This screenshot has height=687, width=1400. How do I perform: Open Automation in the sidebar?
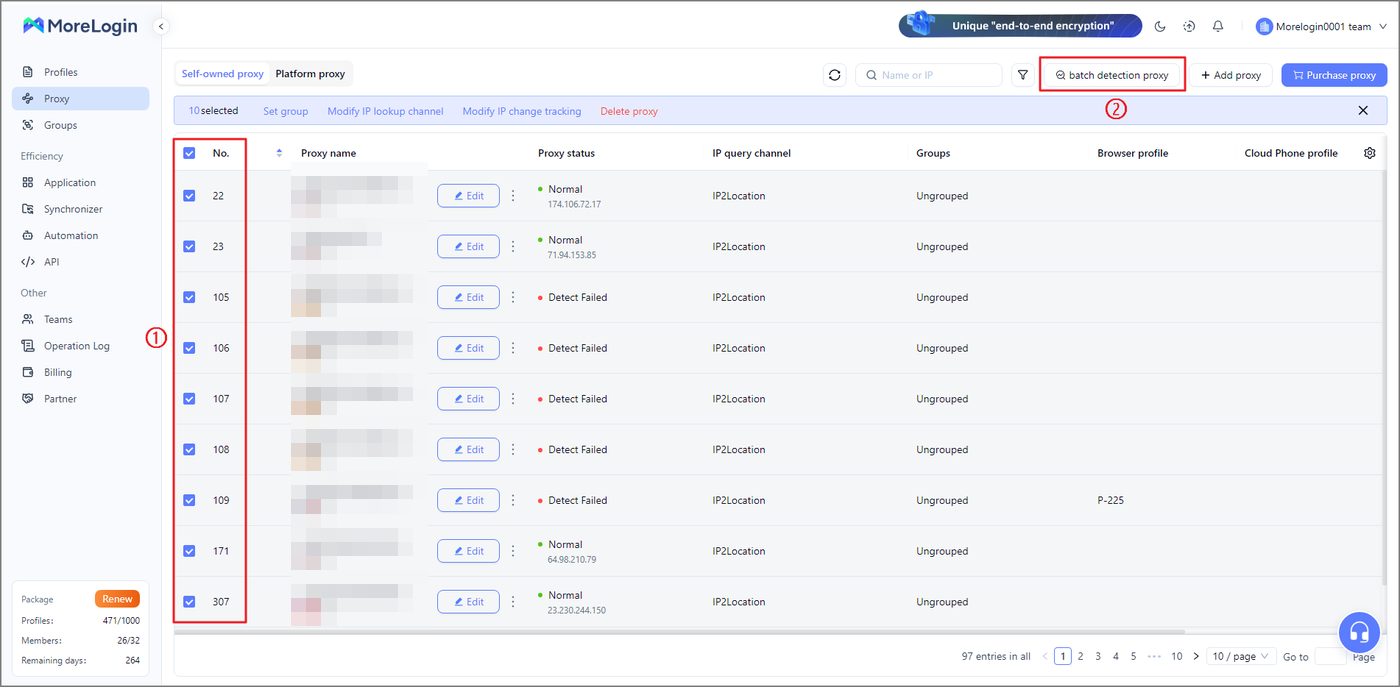coord(80,236)
